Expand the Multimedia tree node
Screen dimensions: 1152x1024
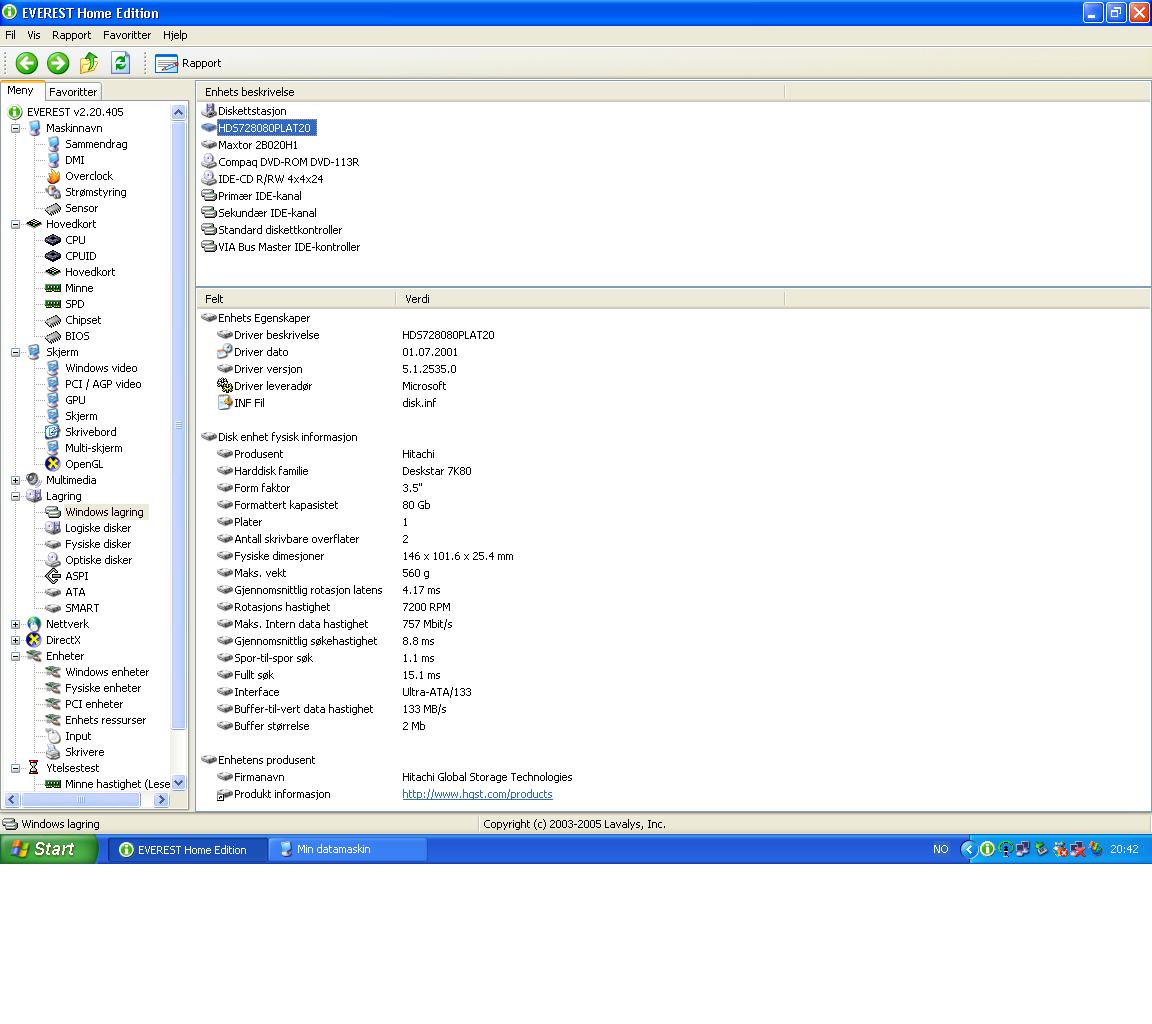15,480
